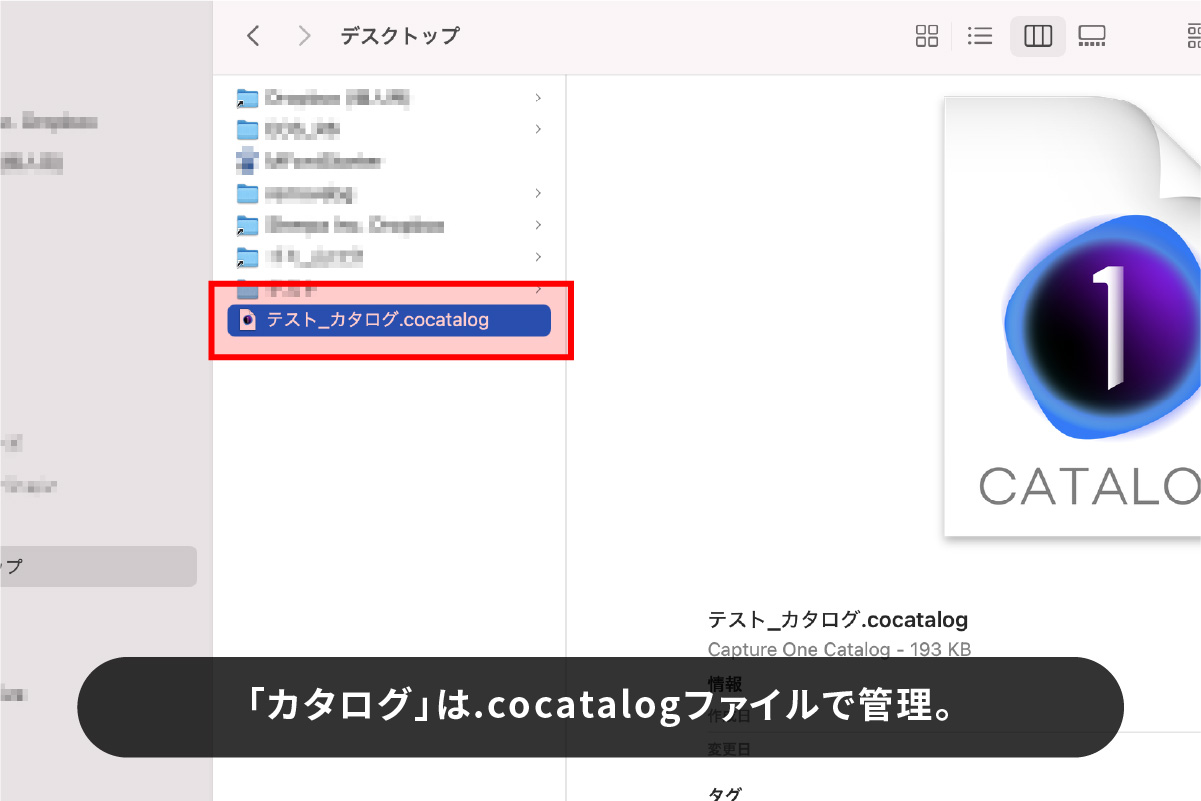
Task: Go forward with the right chevron button
Action: pos(305,36)
